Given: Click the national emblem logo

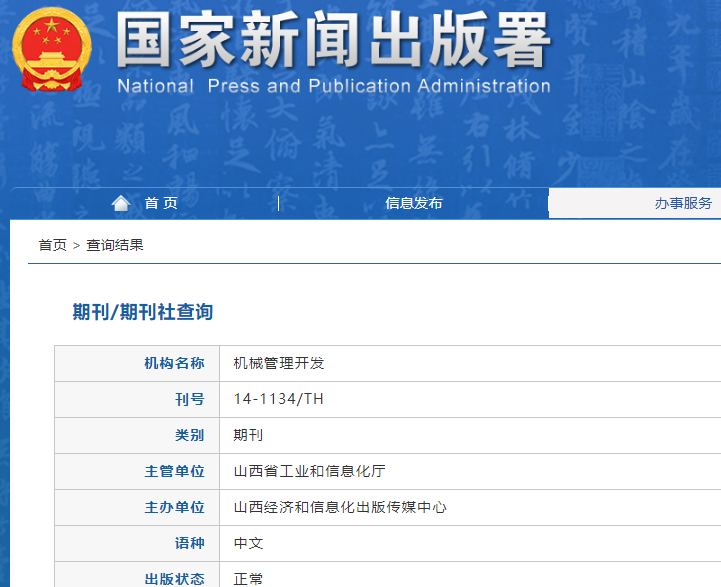Looking at the screenshot, I should [52, 52].
